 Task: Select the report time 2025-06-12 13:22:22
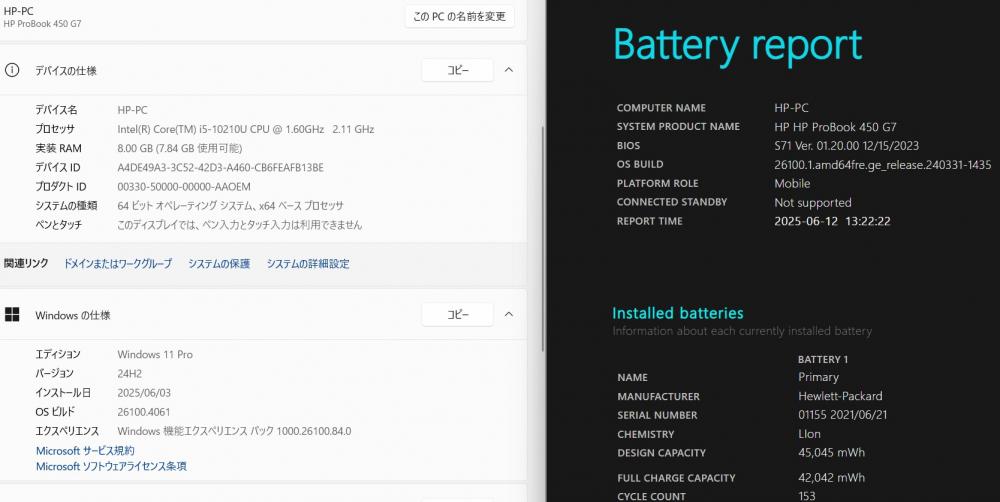coord(832,221)
